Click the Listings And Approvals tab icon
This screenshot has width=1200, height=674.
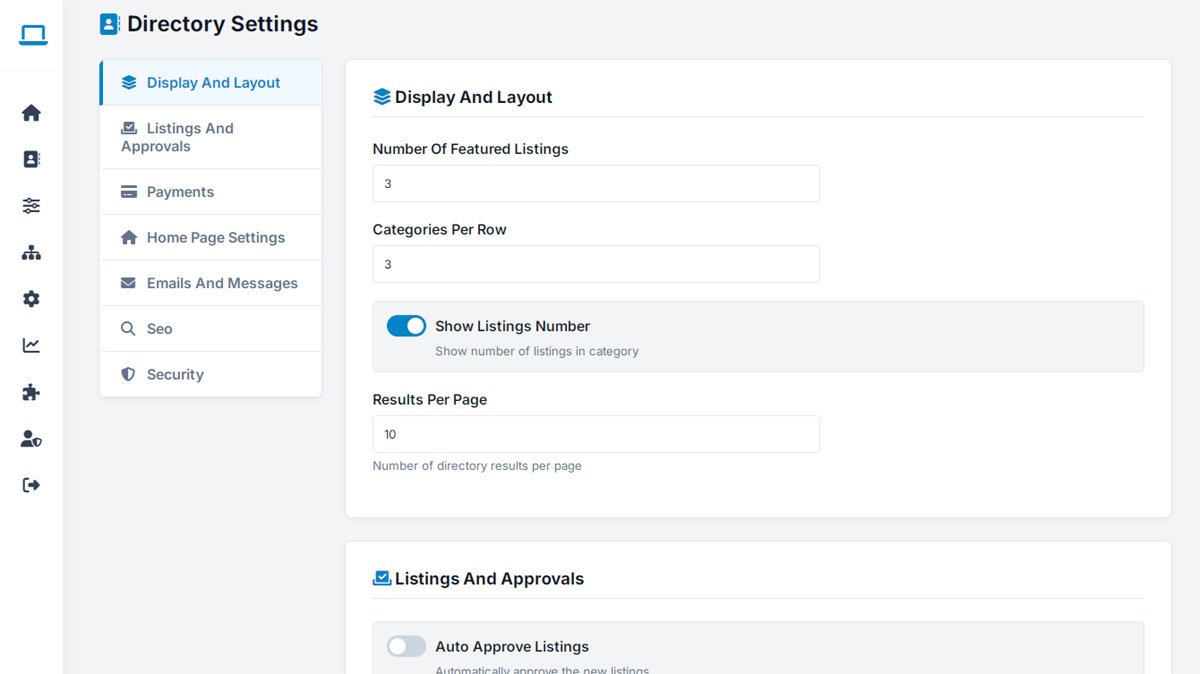[129, 128]
